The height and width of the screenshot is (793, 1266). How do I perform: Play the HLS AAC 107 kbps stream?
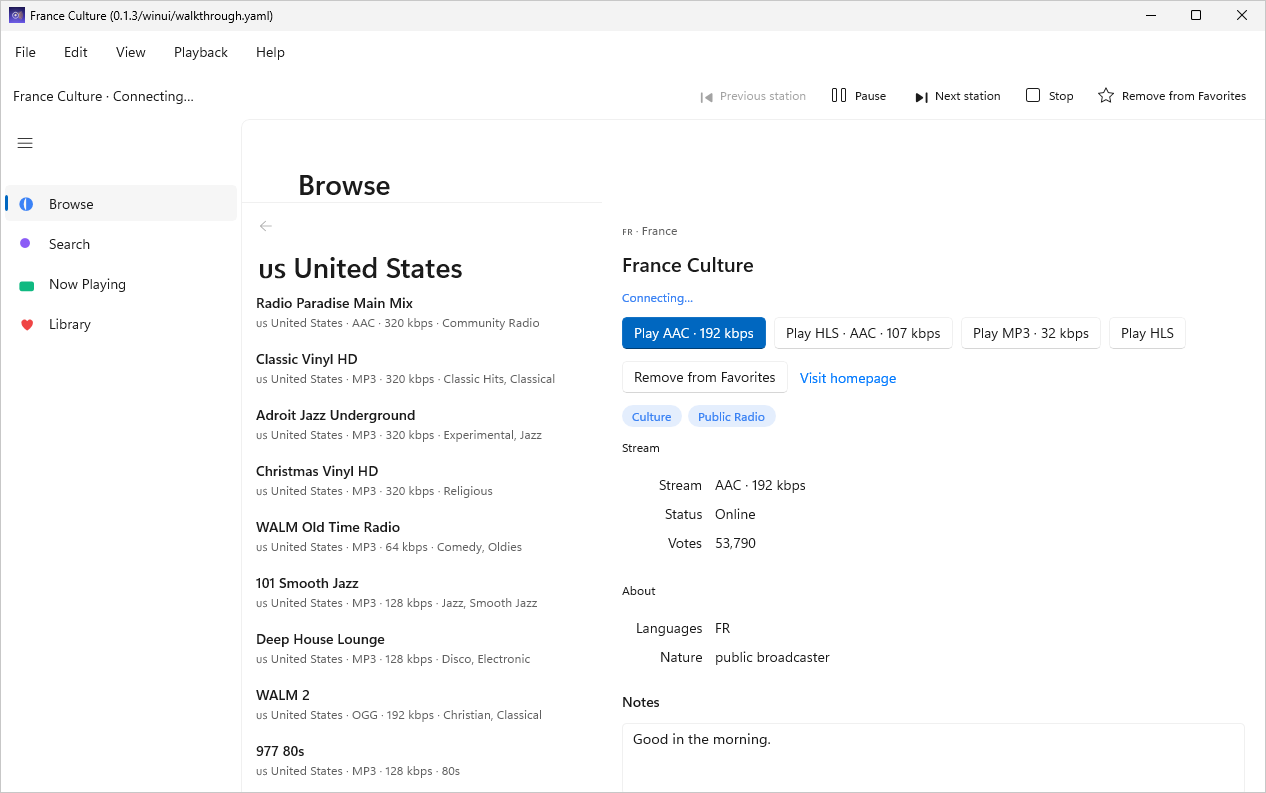(863, 333)
